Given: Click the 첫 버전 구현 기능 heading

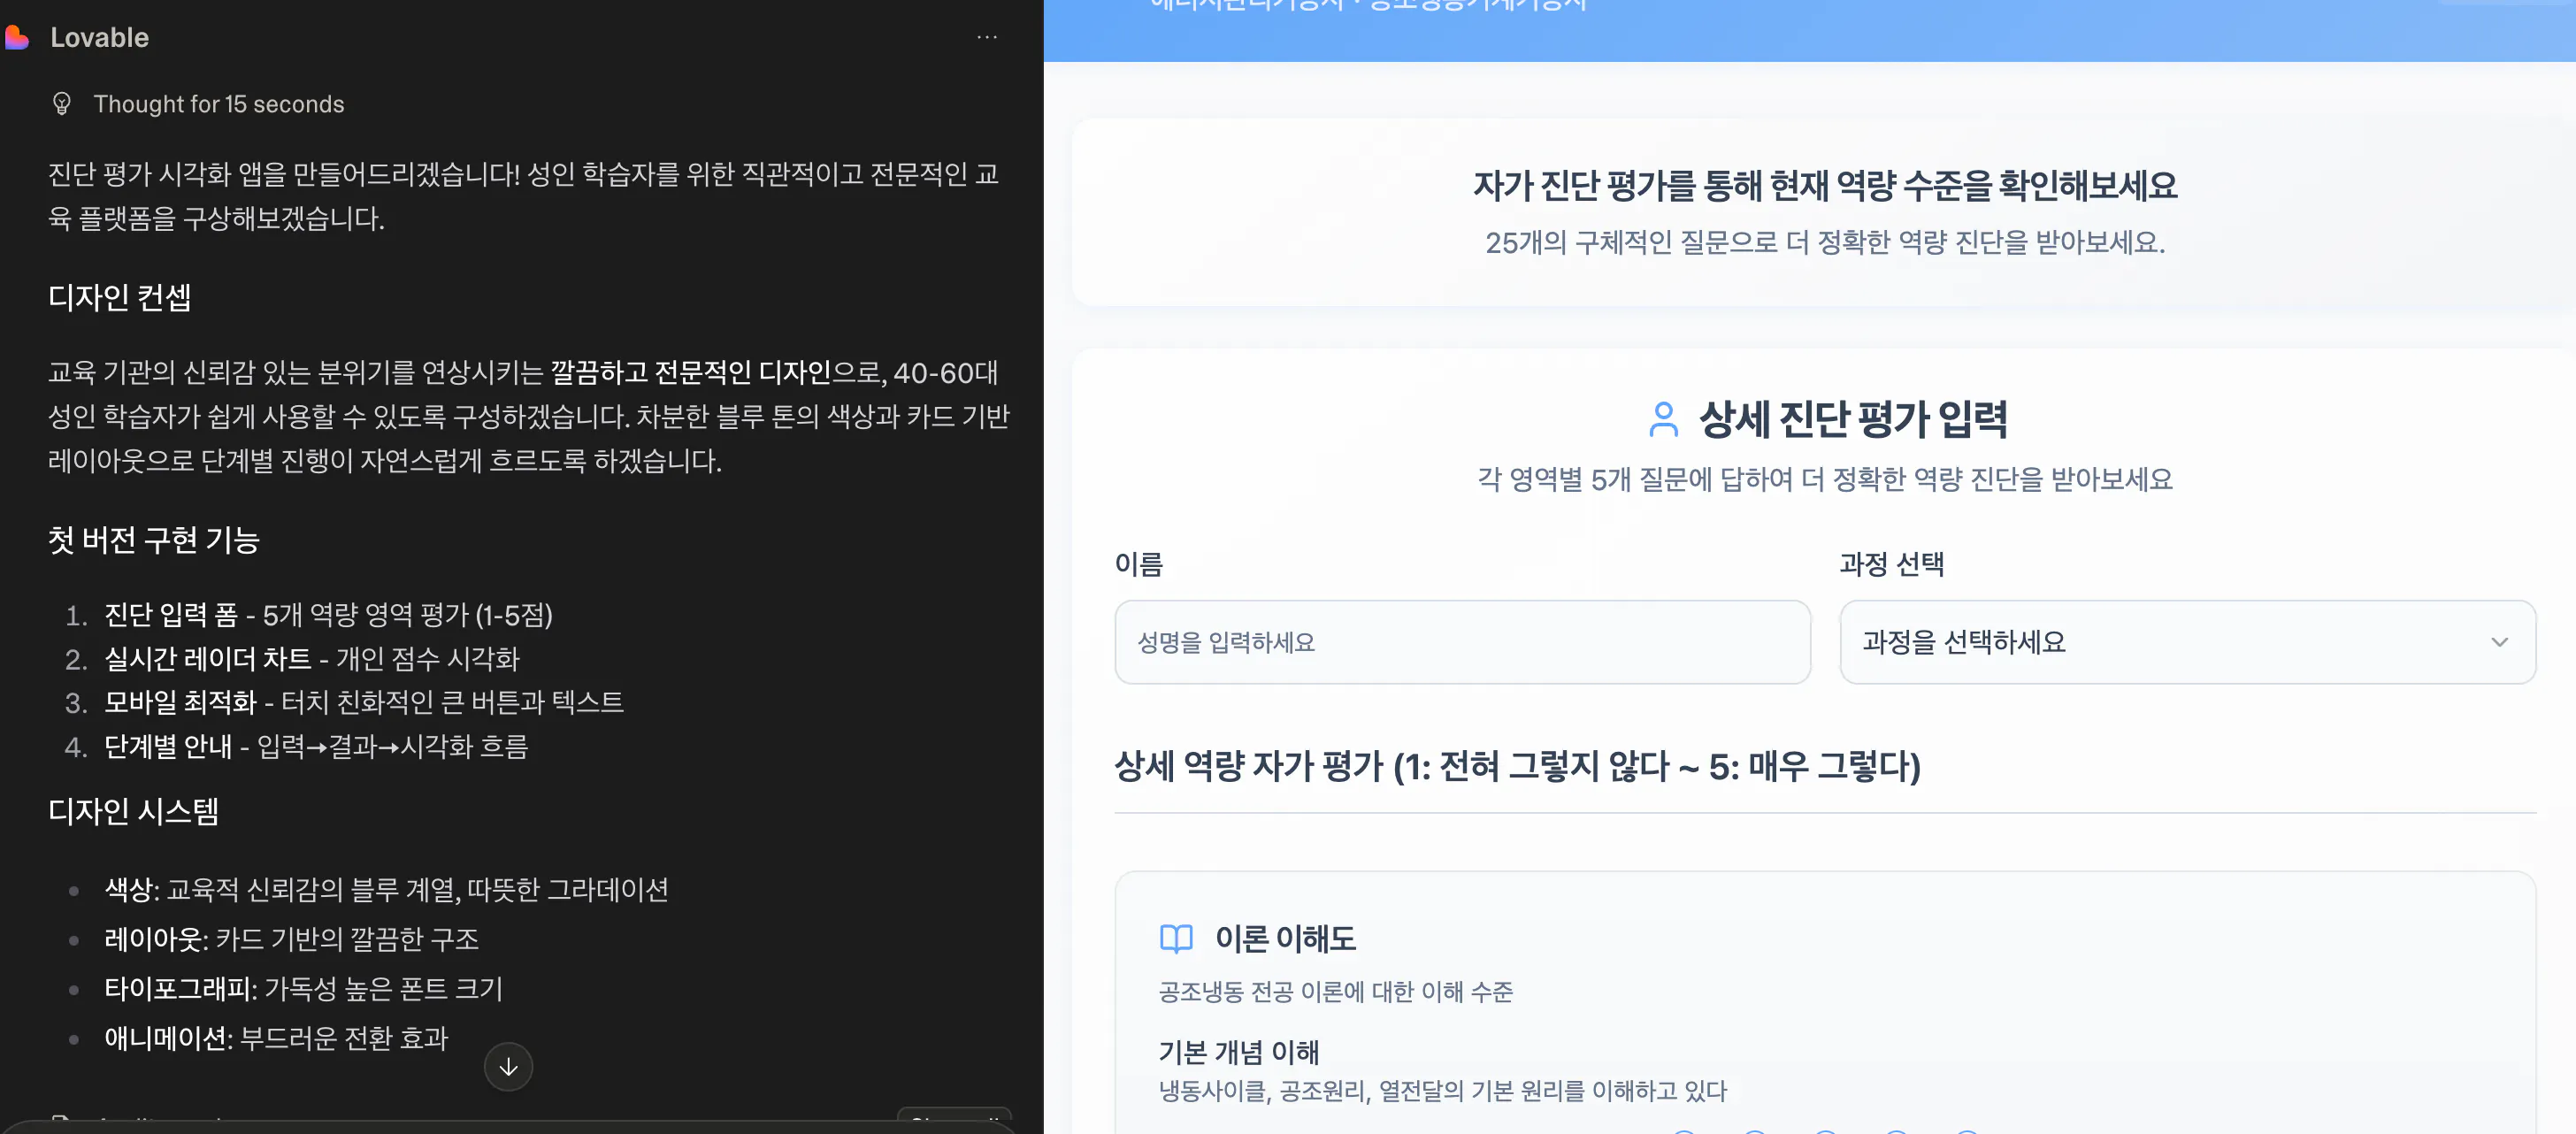Looking at the screenshot, I should [x=154, y=540].
